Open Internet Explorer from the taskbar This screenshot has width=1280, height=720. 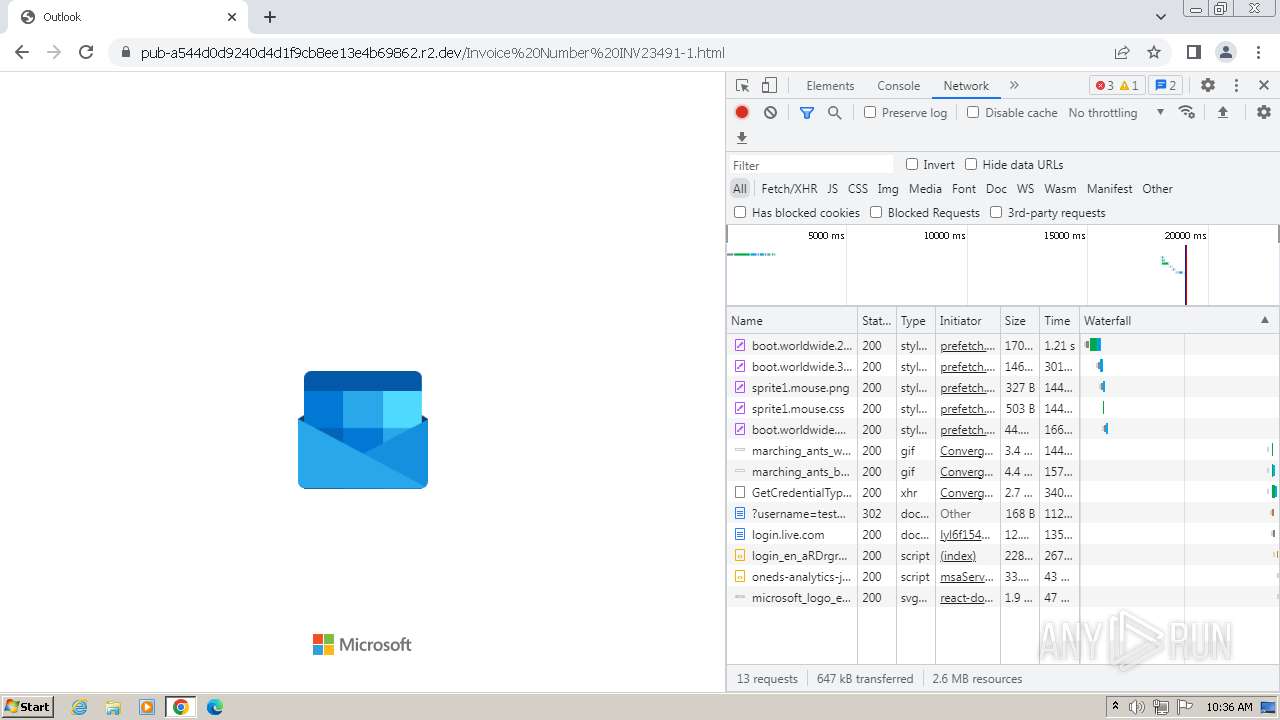(80, 707)
